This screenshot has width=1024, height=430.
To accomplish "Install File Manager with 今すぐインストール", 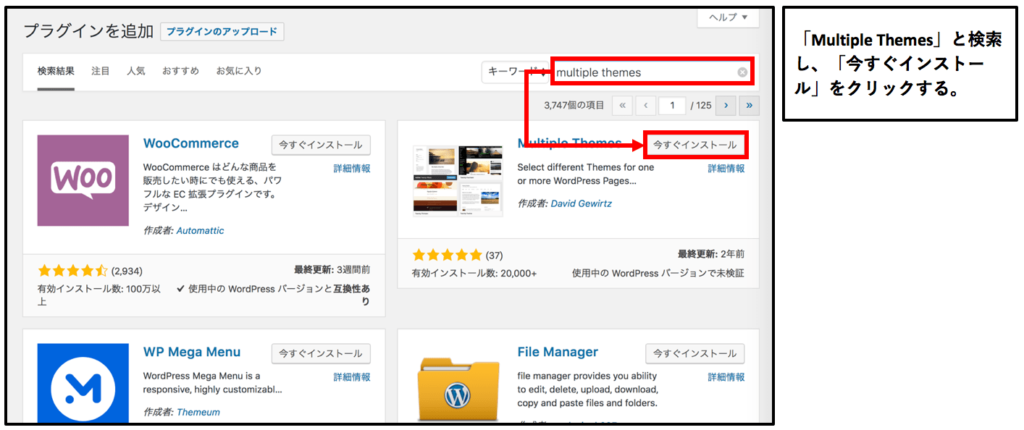I will [x=695, y=354].
